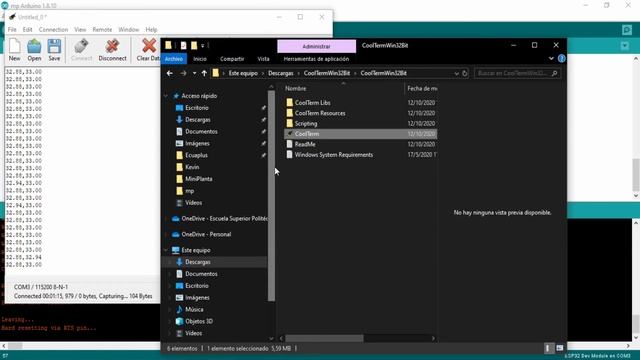Click Properties icon in Explorer title bar
The width and height of the screenshot is (640, 360).
(x=183, y=45)
